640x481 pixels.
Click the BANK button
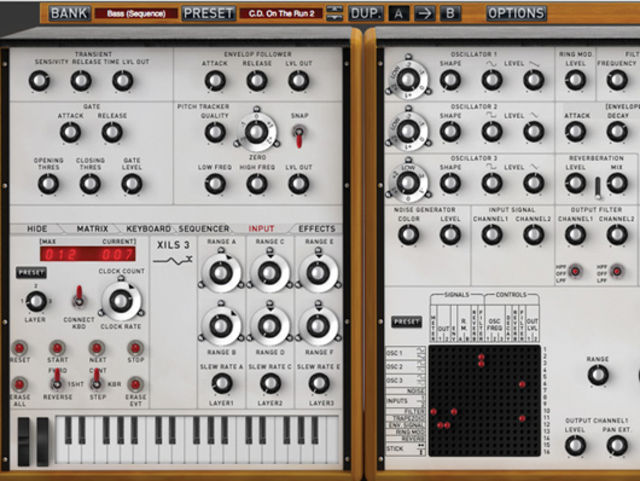tap(69, 13)
